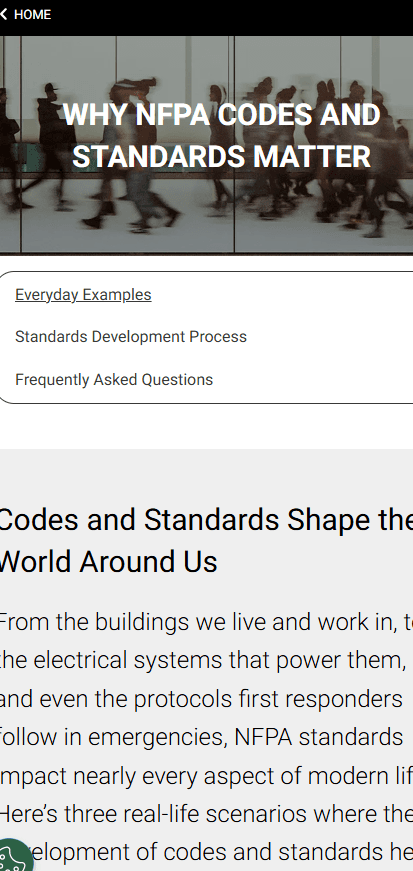413x871 pixels.
Task: Open Standards Development Process link
Action: coord(131,337)
